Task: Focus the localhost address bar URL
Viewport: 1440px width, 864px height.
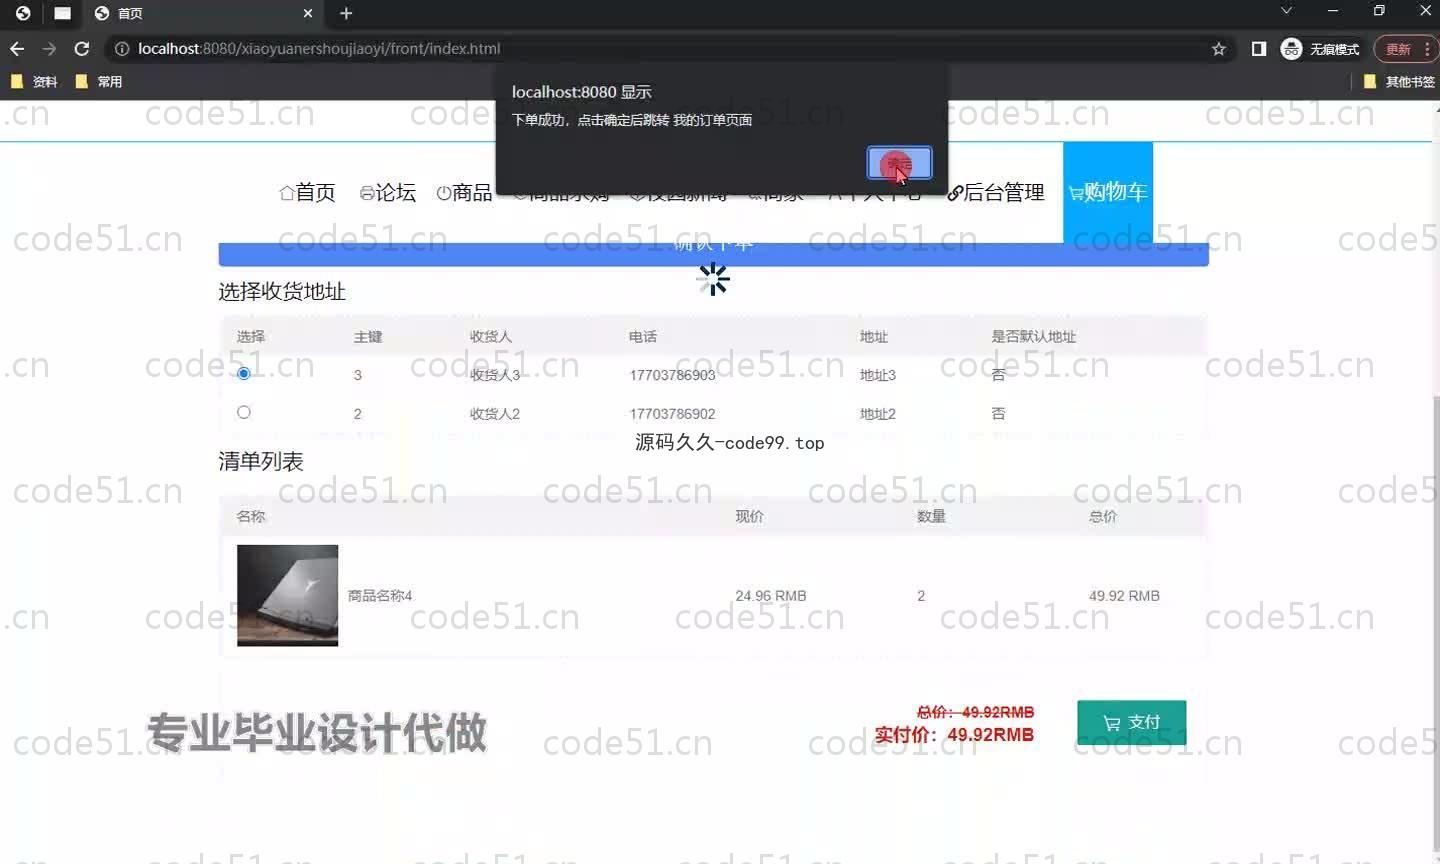Action: pyautogui.click(x=319, y=49)
